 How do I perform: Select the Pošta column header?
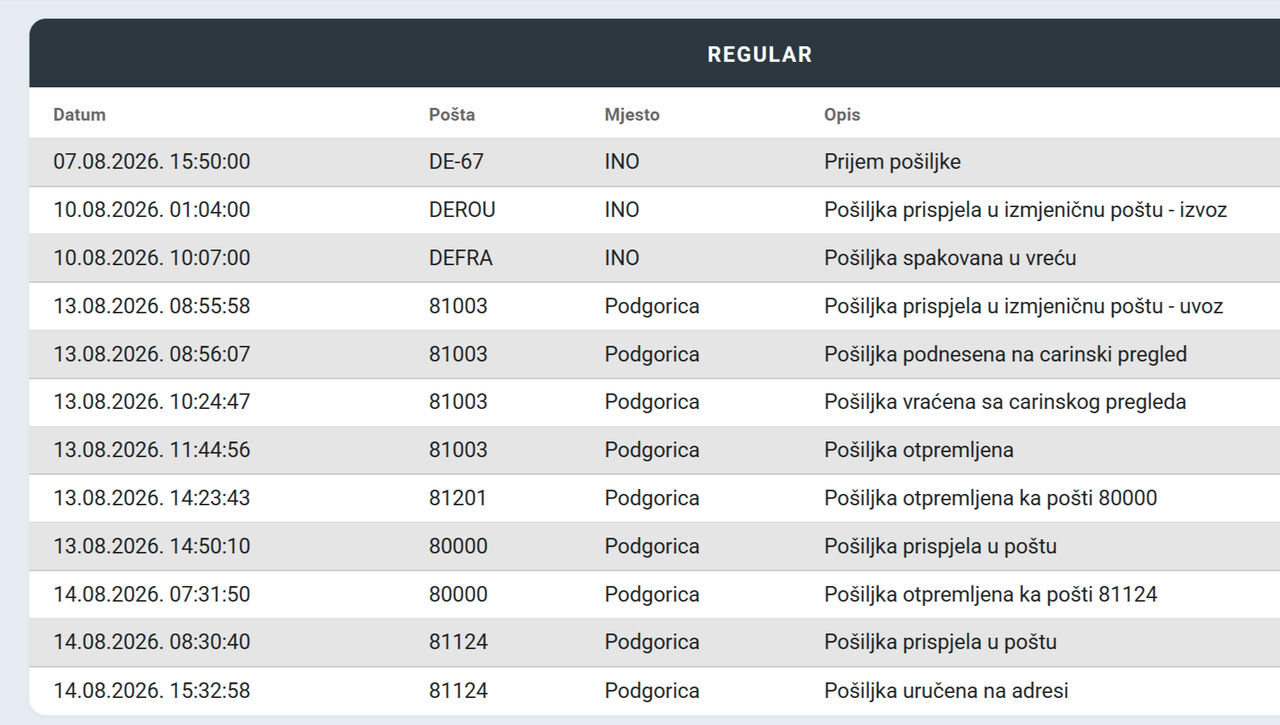[452, 115]
